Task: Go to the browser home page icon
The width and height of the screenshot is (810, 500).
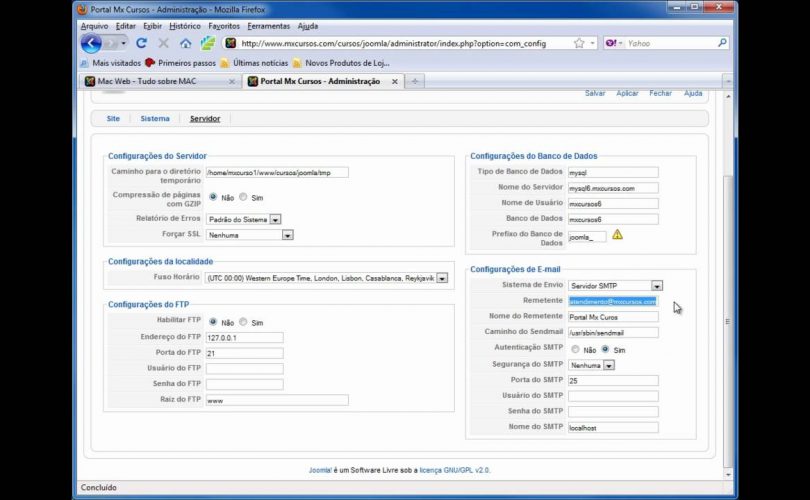Action: click(185, 43)
